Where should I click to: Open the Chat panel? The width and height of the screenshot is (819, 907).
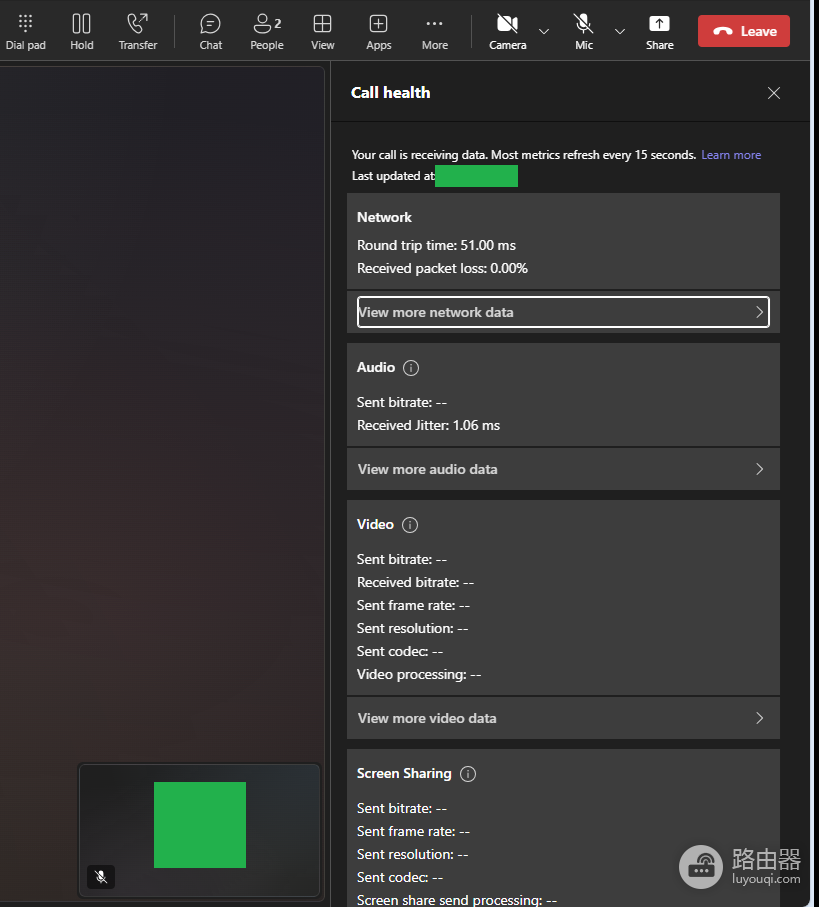tap(211, 32)
